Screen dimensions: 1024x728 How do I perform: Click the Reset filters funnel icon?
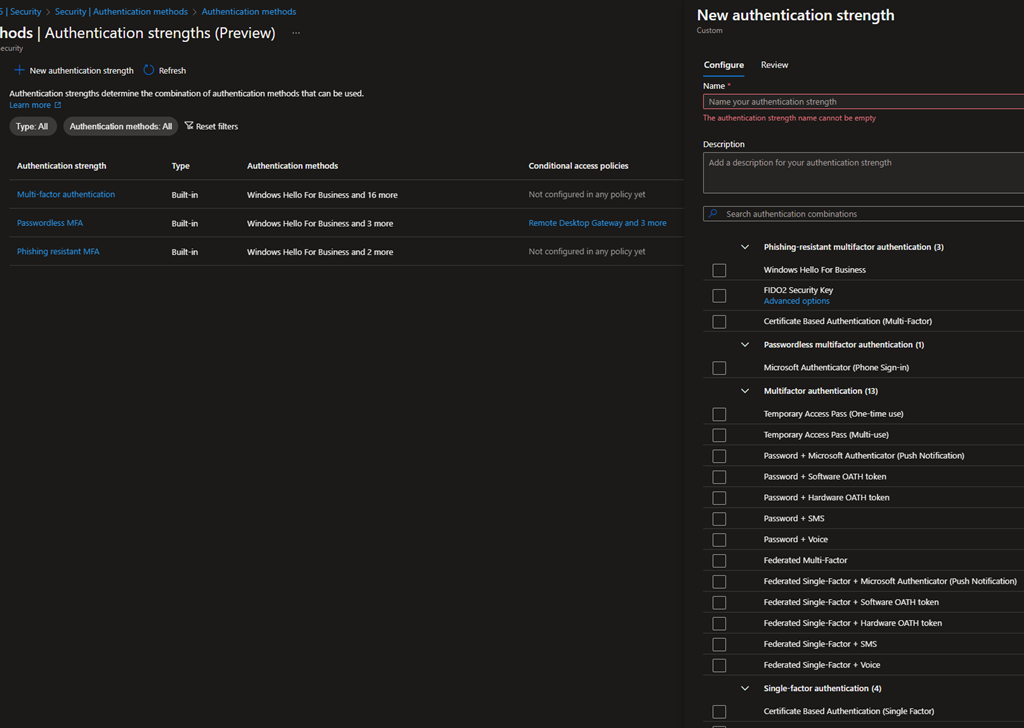coord(189,126)
